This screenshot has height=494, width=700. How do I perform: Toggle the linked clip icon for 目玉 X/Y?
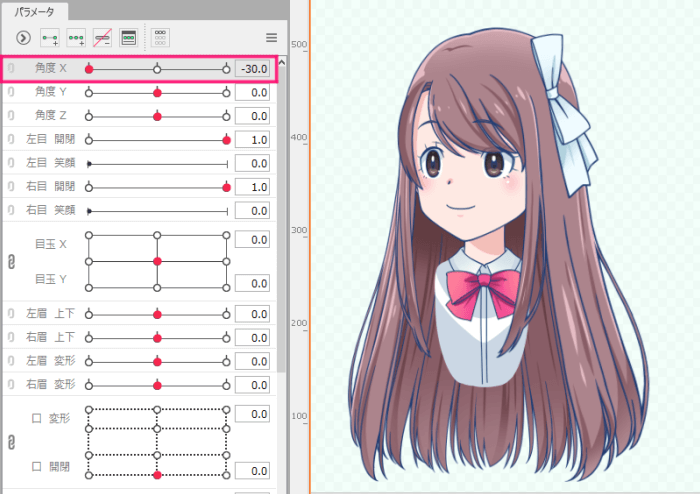[12, 262]
